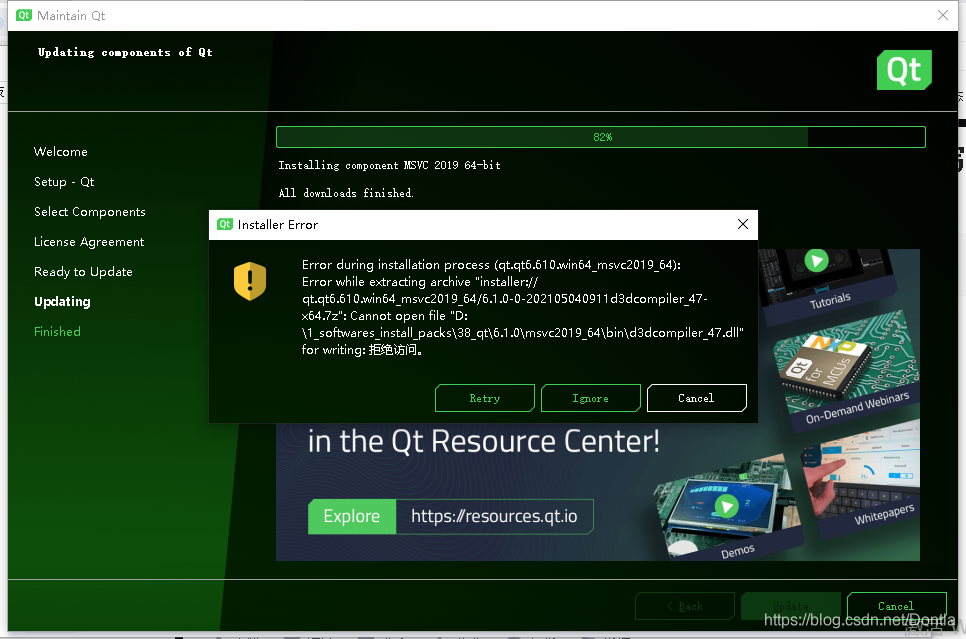
Task: Cancel the installation from the error dialog
Action: (696, 397)
